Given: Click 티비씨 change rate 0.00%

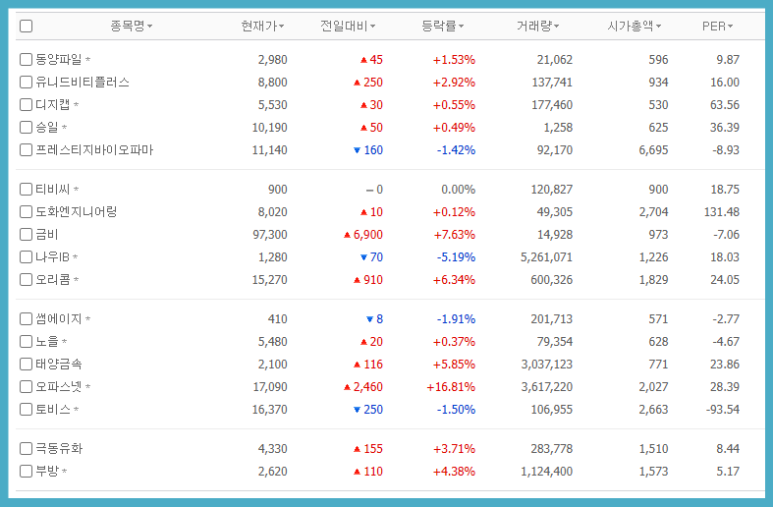Looking at the screenshot, I should coord(458,189).
